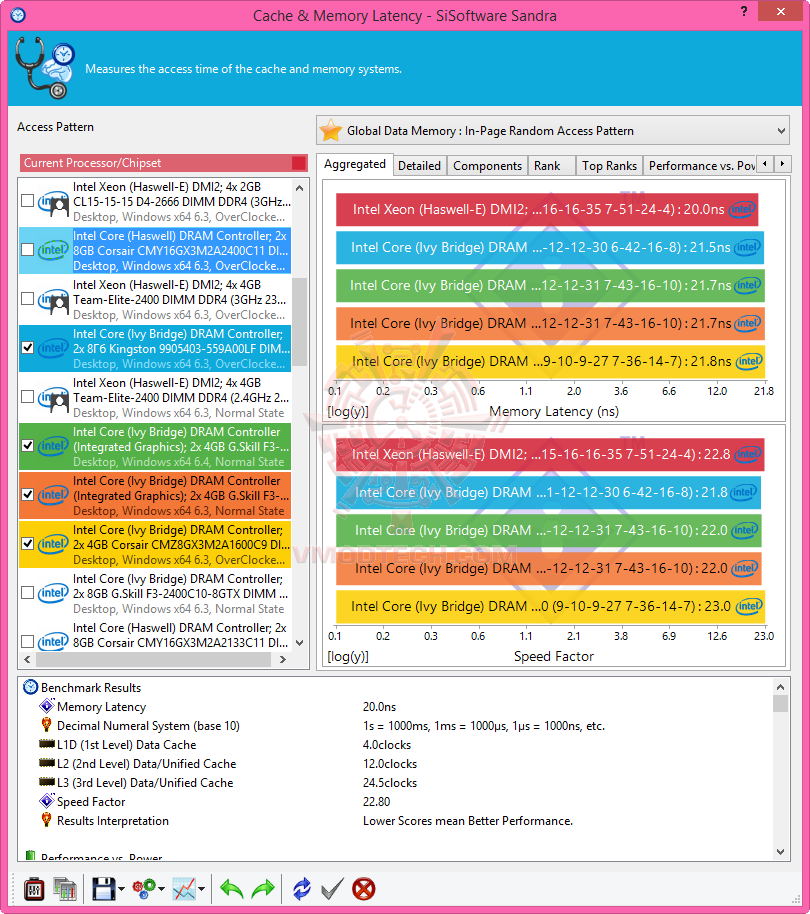Click the lightbulb icon beside Decimal Numeral System

(47, 725)
